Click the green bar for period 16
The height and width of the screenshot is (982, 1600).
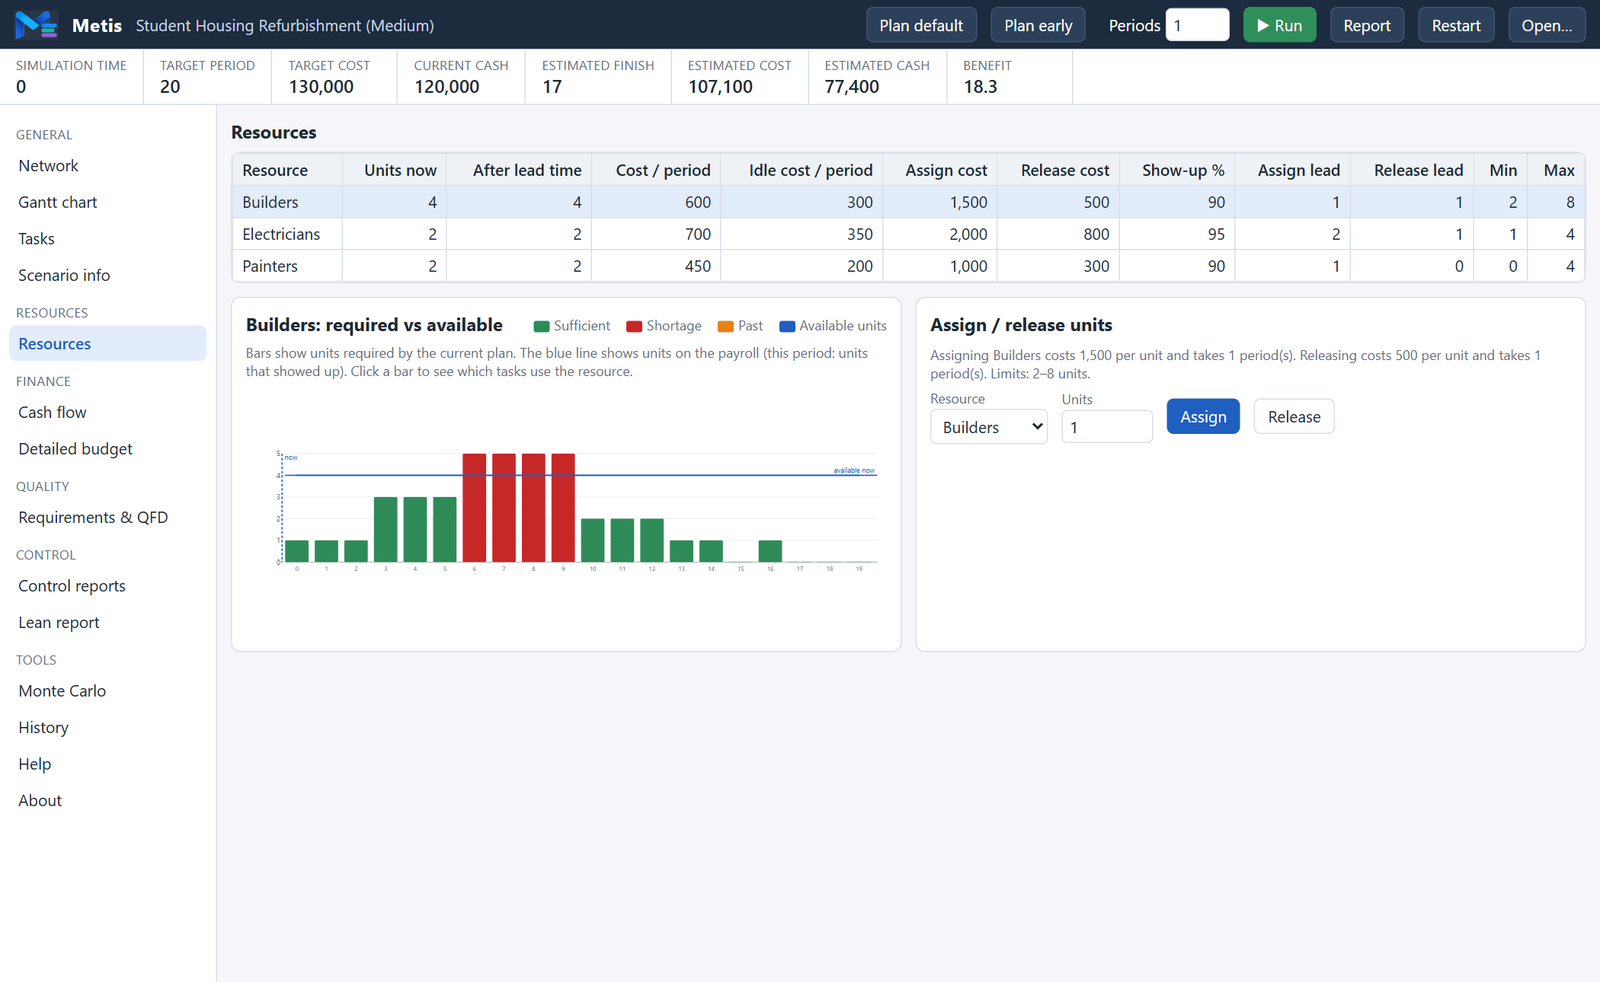(770, 551)
